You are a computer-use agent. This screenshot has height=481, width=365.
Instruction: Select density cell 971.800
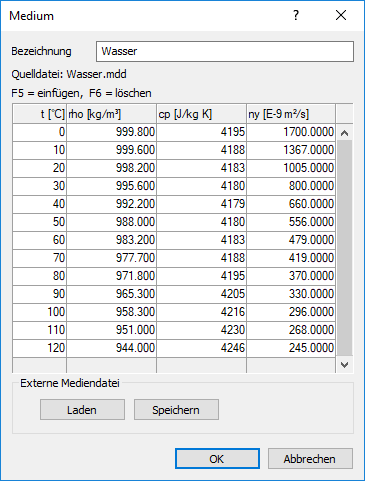112,276
